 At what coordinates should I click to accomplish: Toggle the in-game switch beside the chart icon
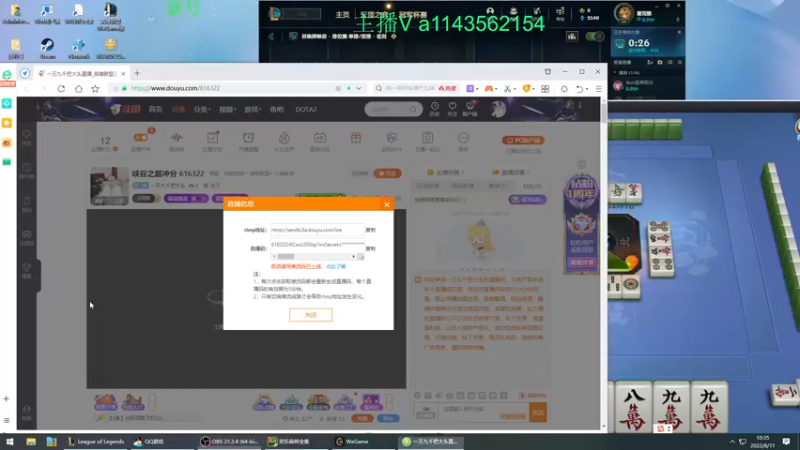[x=594, y=37]
